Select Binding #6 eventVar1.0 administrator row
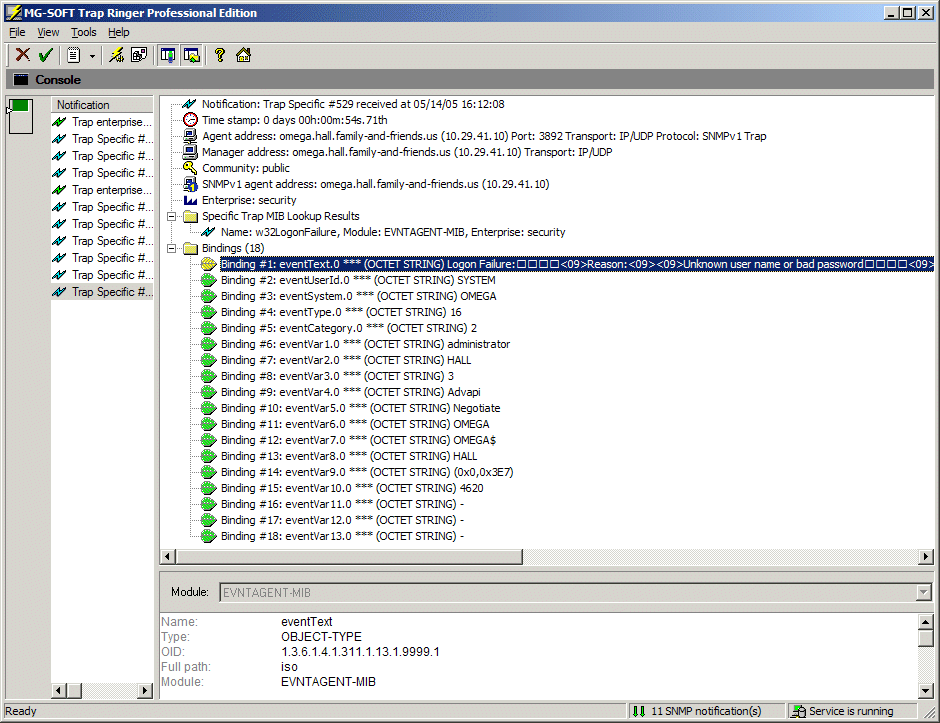940x723 pixels. 365,344
